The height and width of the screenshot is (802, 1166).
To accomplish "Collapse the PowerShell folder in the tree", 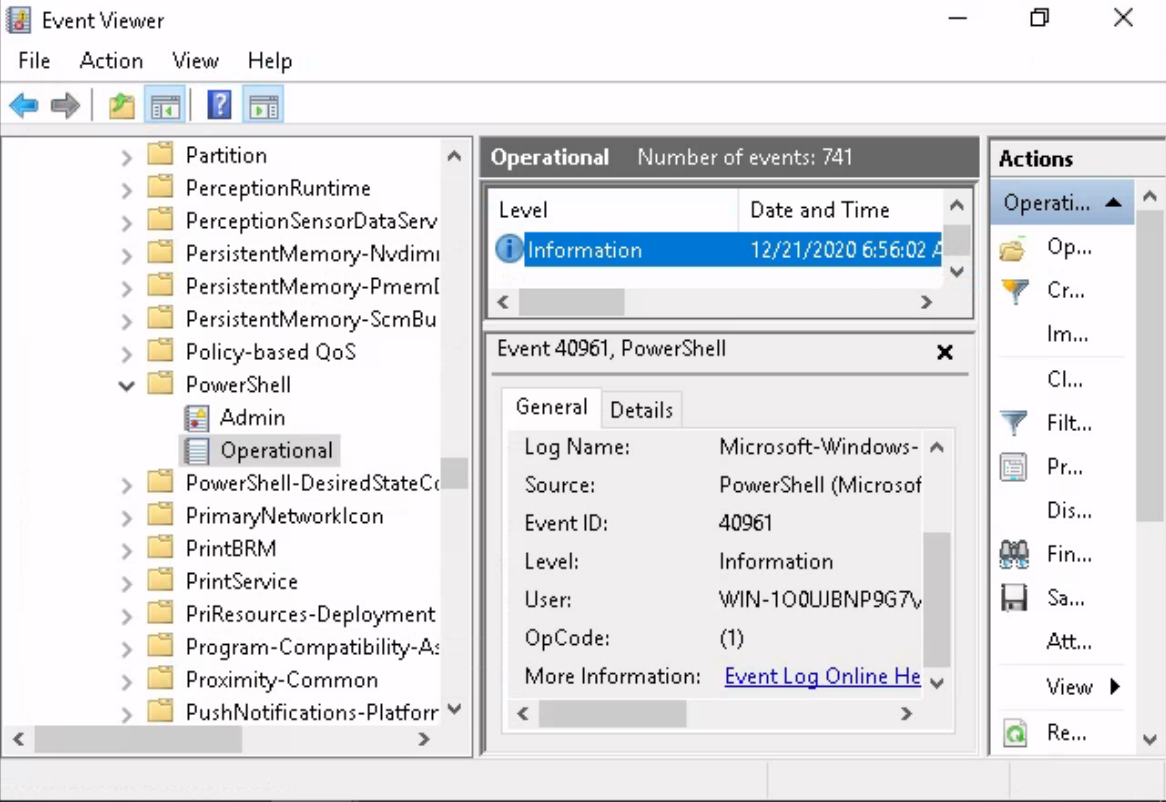I will [x=126, y=384].
